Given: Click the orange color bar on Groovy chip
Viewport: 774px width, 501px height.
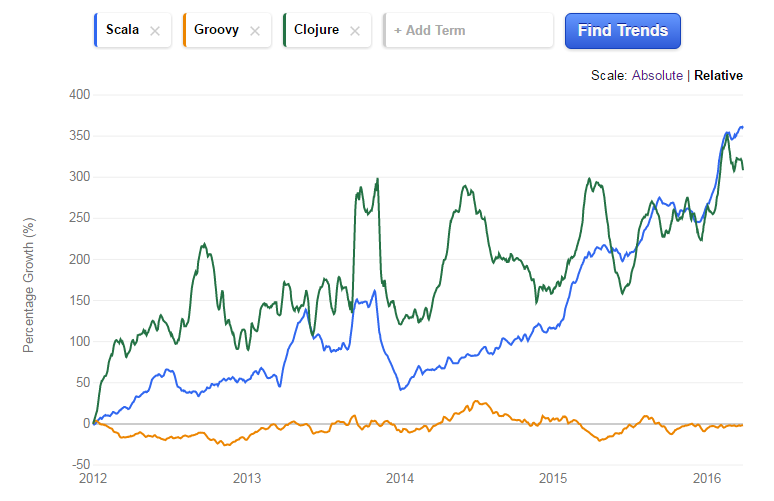Looking at the screenshot, I should (x=186, y=30).
